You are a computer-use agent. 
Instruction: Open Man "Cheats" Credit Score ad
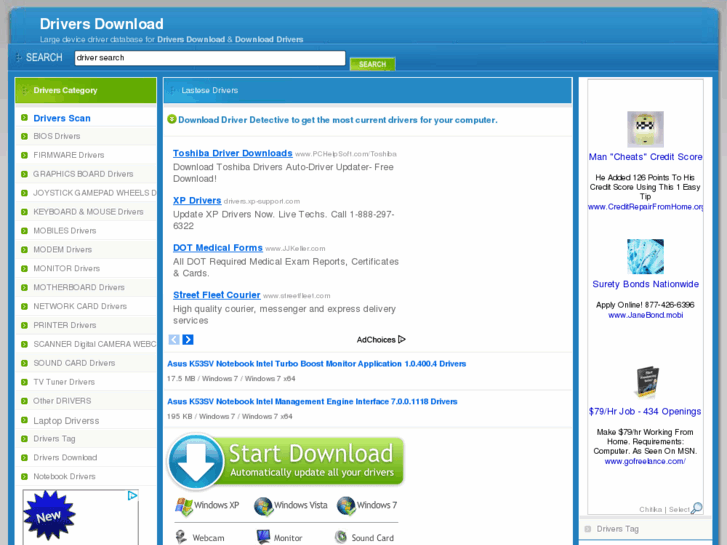pos(645,157)
